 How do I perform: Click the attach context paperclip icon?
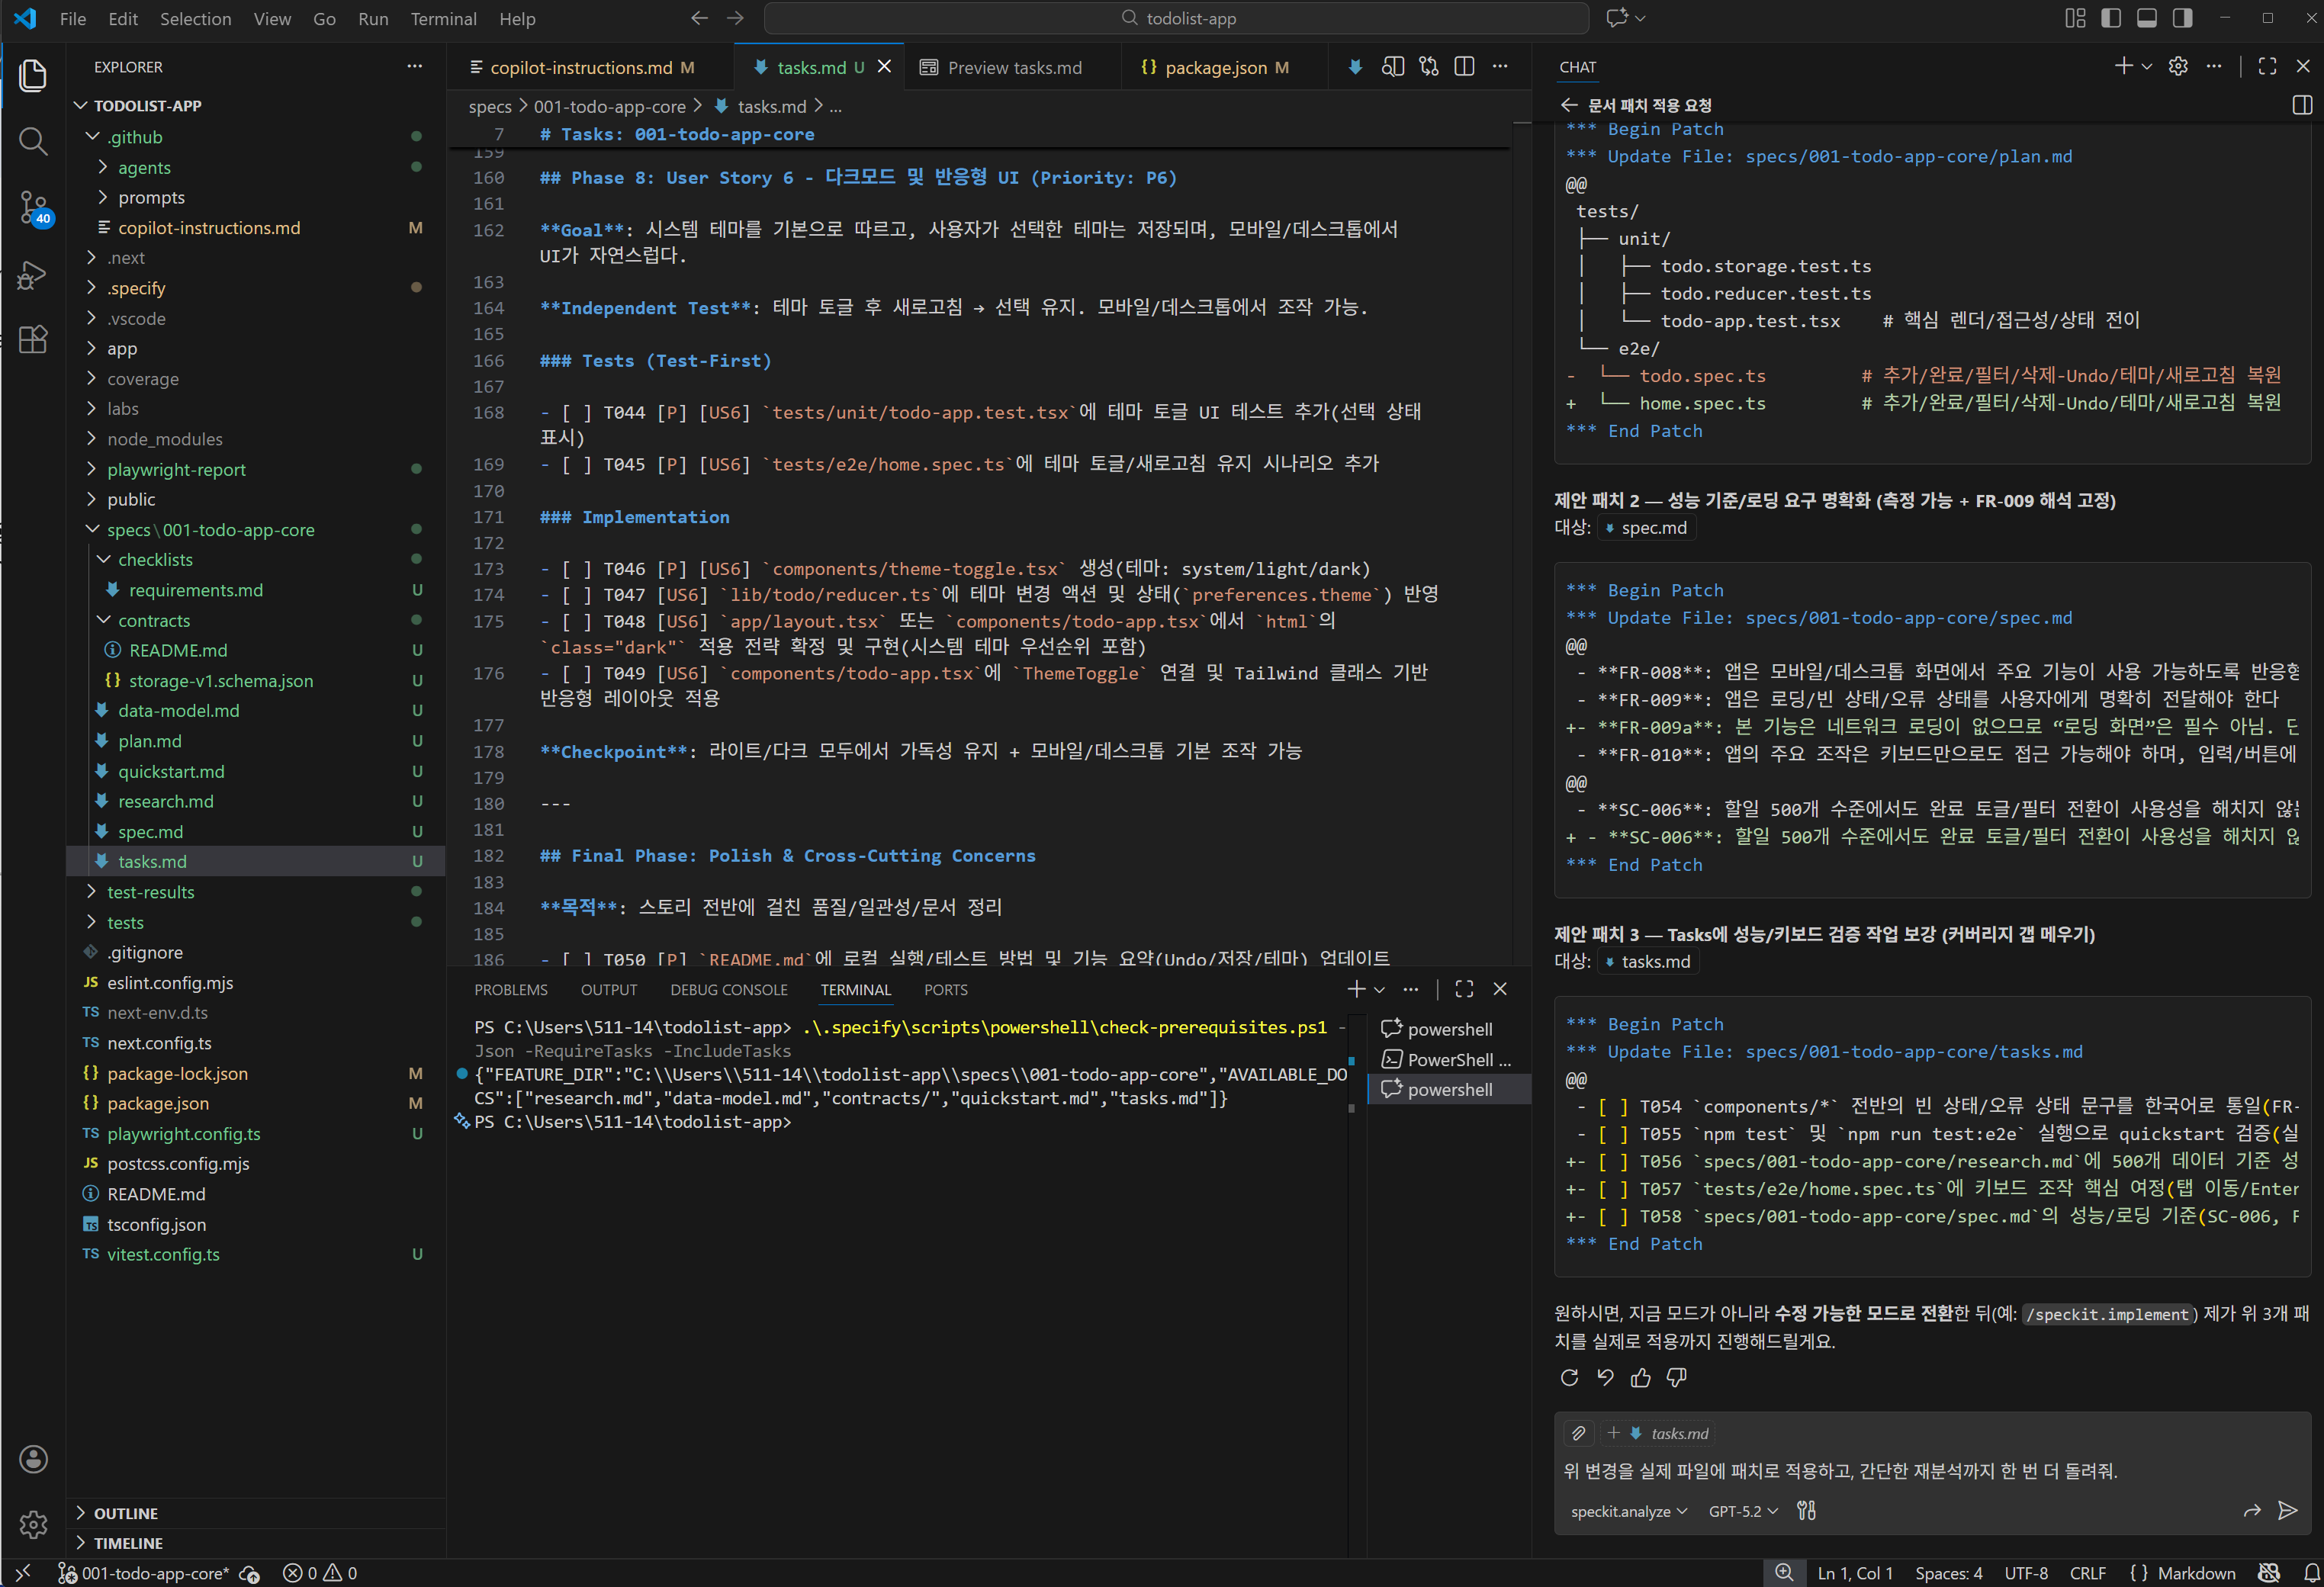[x=1578, y=1433]
